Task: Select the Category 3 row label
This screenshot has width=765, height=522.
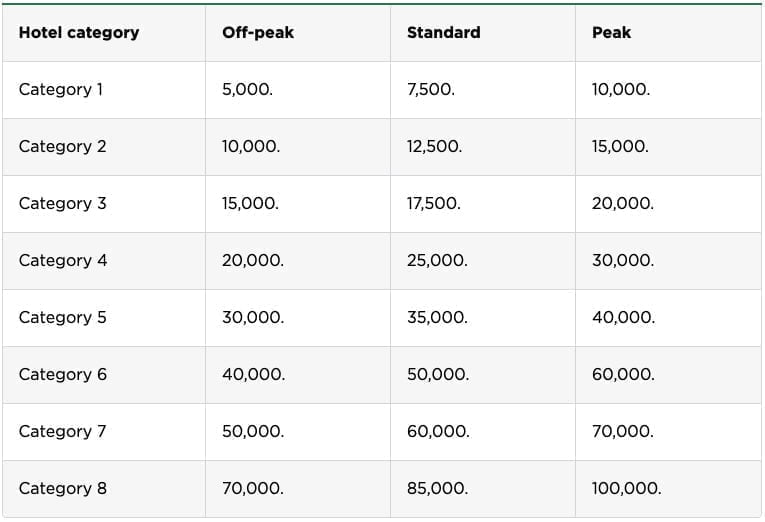Action: [x=62, y=203]
